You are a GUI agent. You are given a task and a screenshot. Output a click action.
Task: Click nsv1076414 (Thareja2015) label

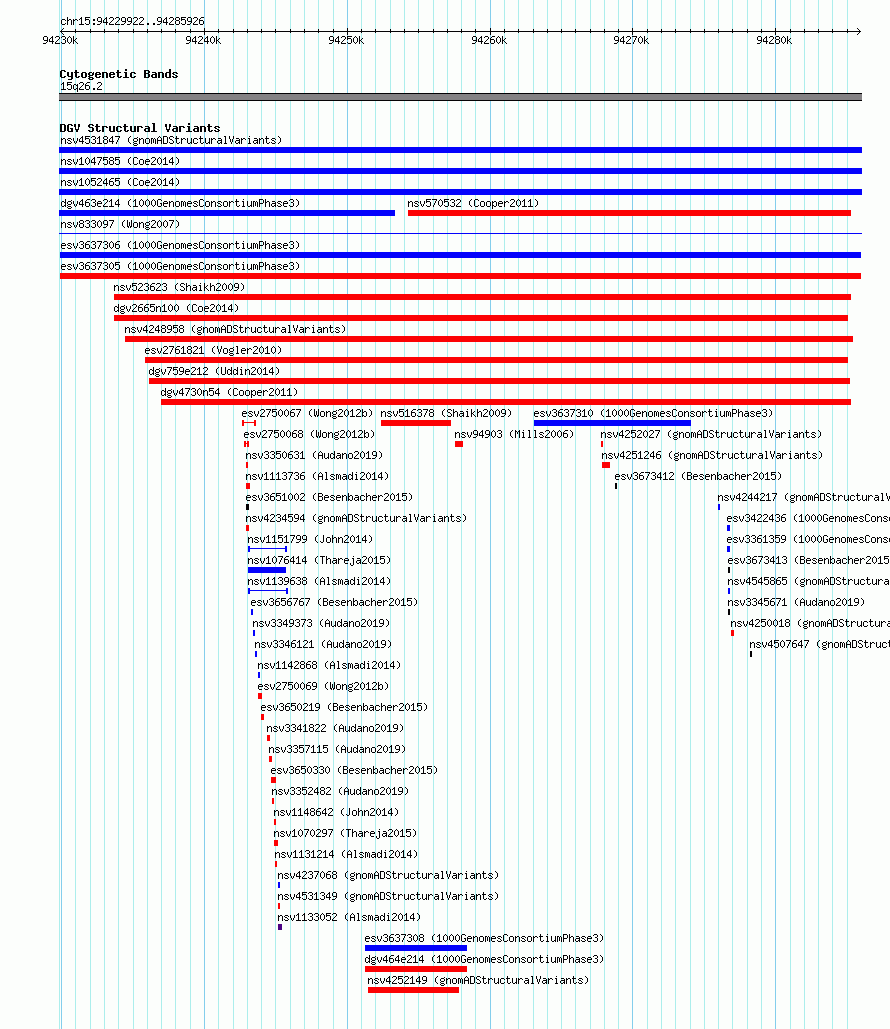pyautogui.click(x=319, y=560)
